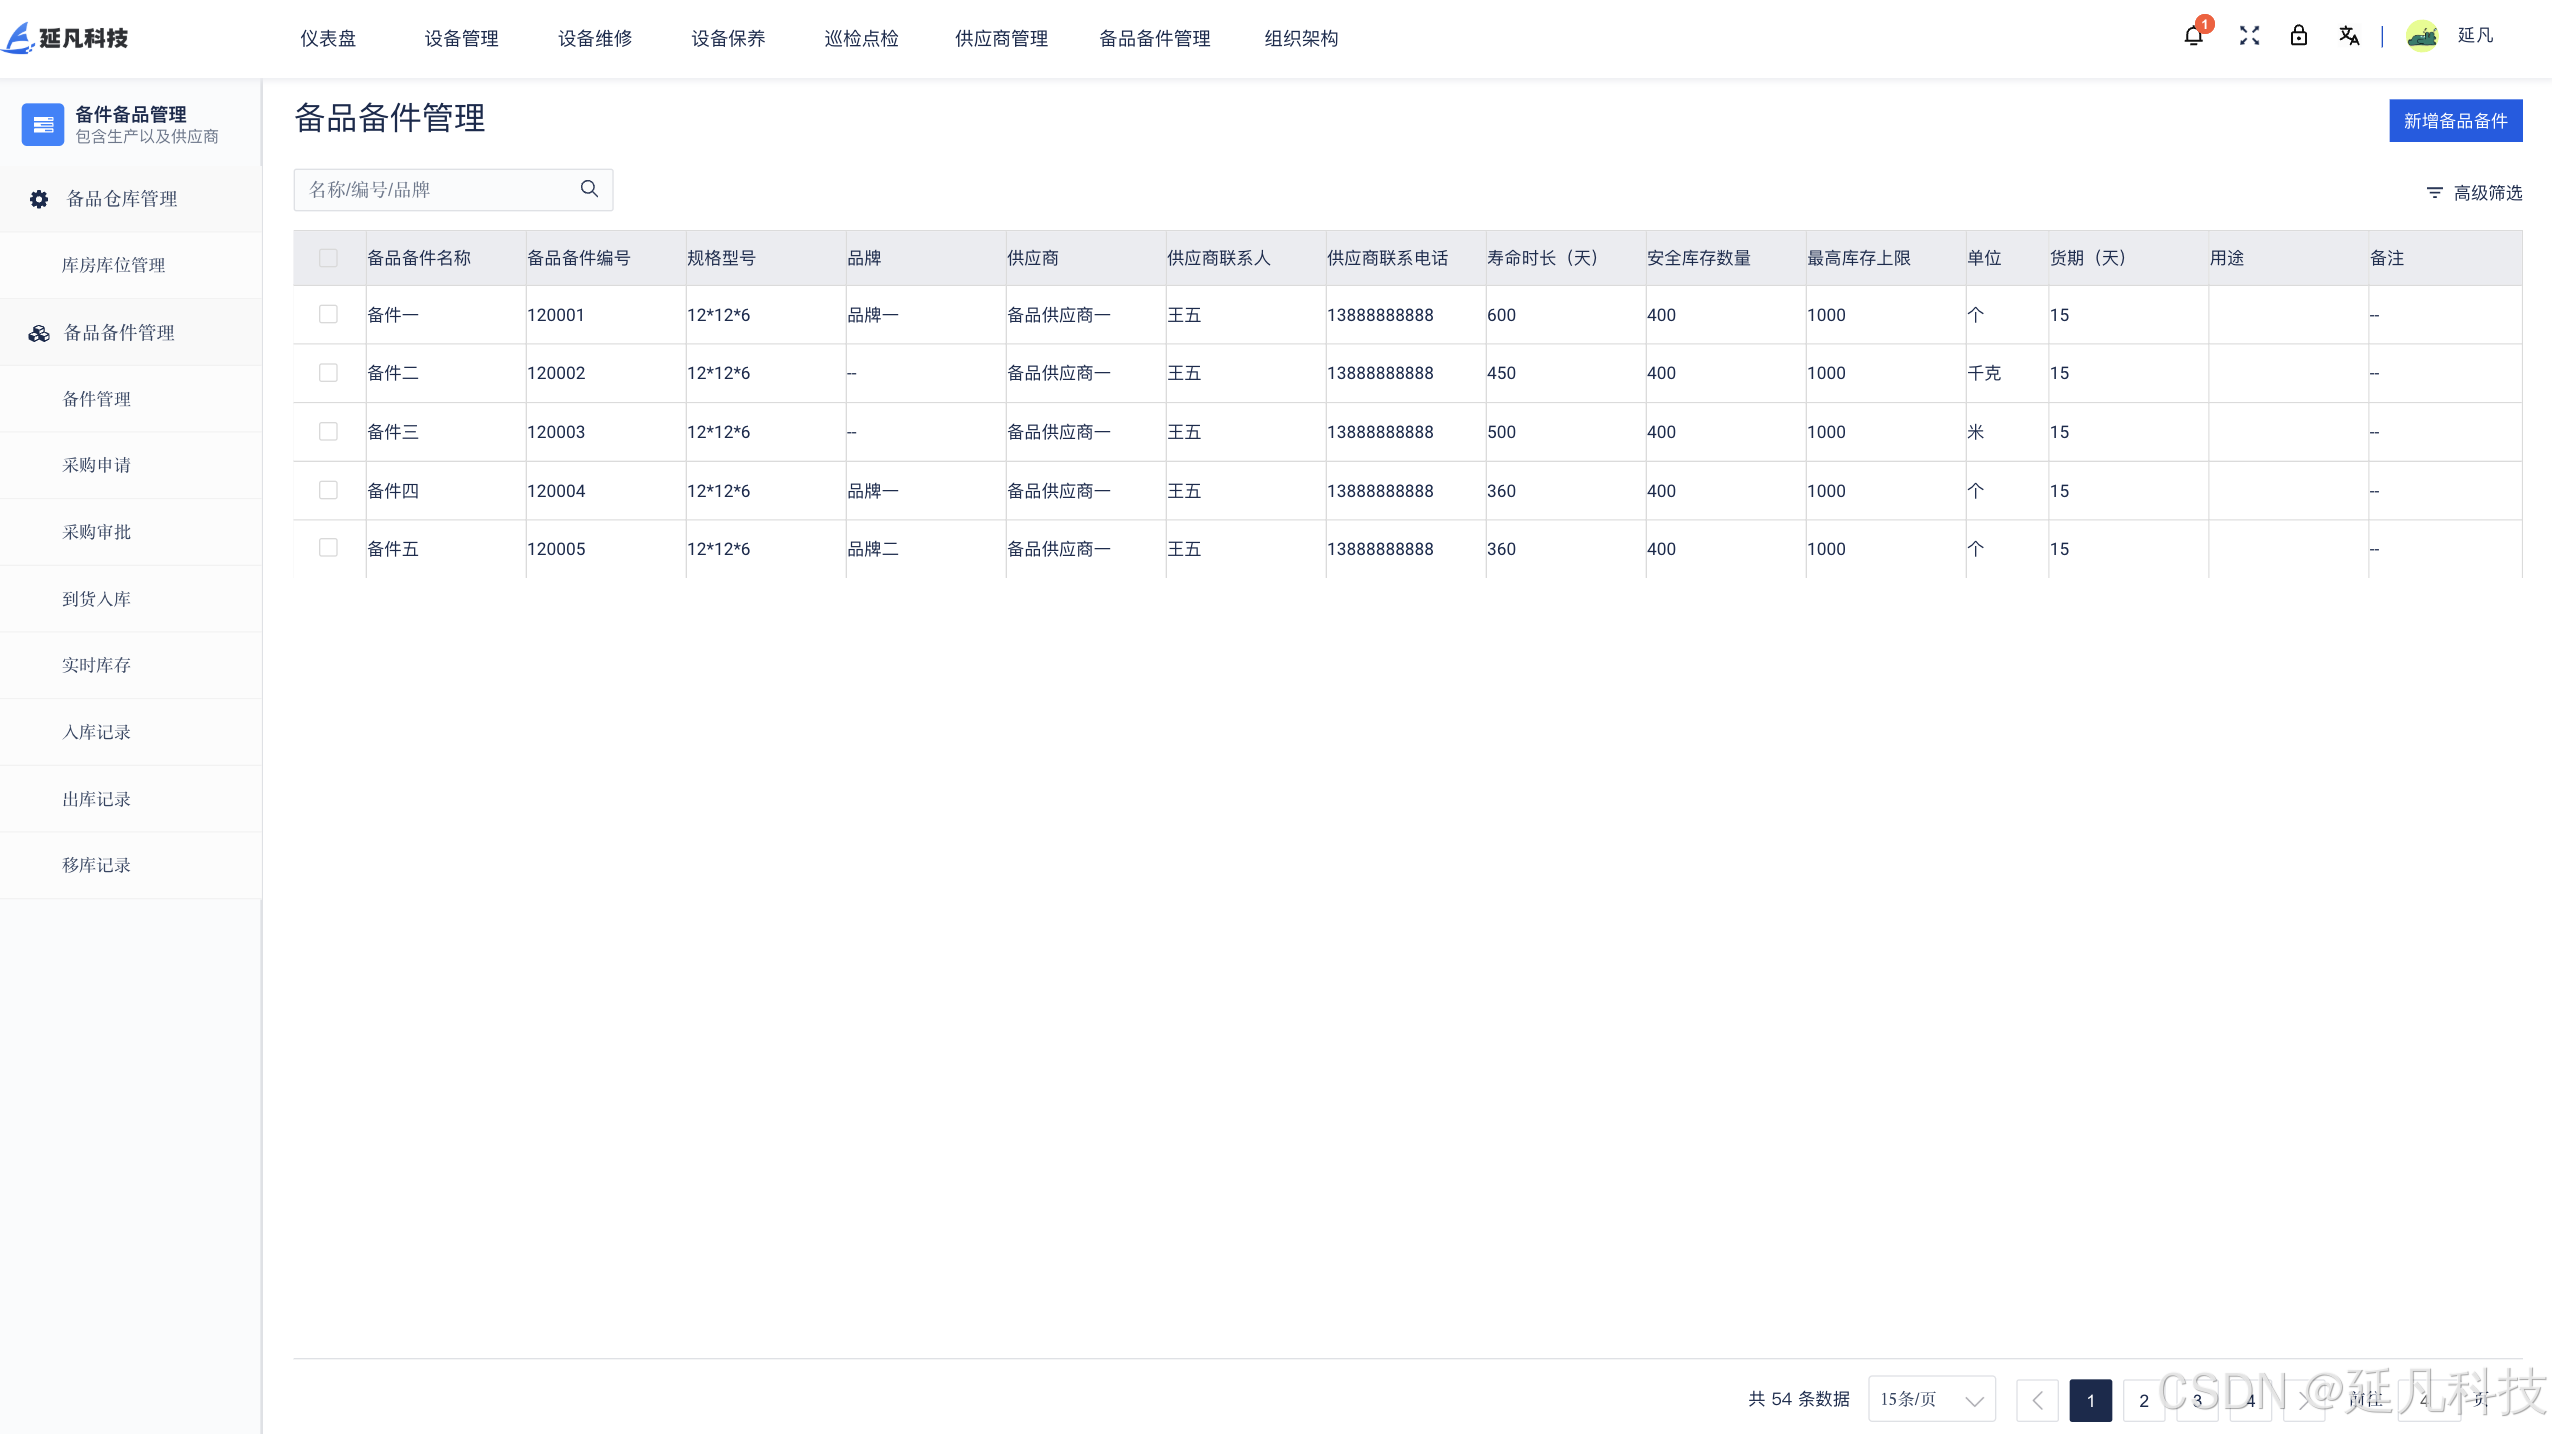Go to page 2
Viewport: 2552px width, 1434px height.
(x=2143, y=1400)
